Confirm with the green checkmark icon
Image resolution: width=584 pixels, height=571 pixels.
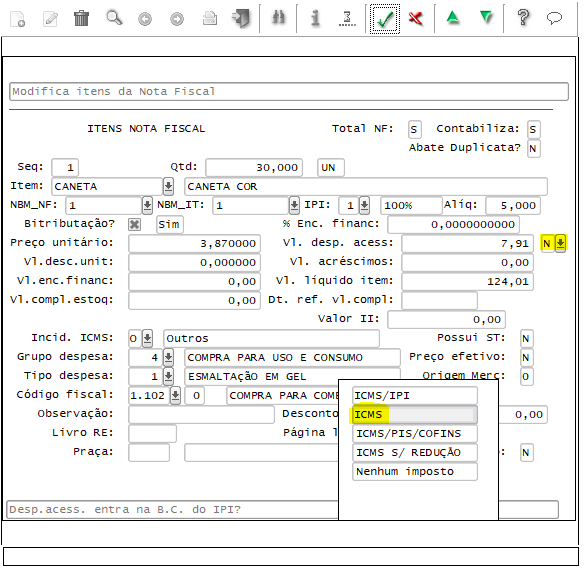(x=385, y=19)
